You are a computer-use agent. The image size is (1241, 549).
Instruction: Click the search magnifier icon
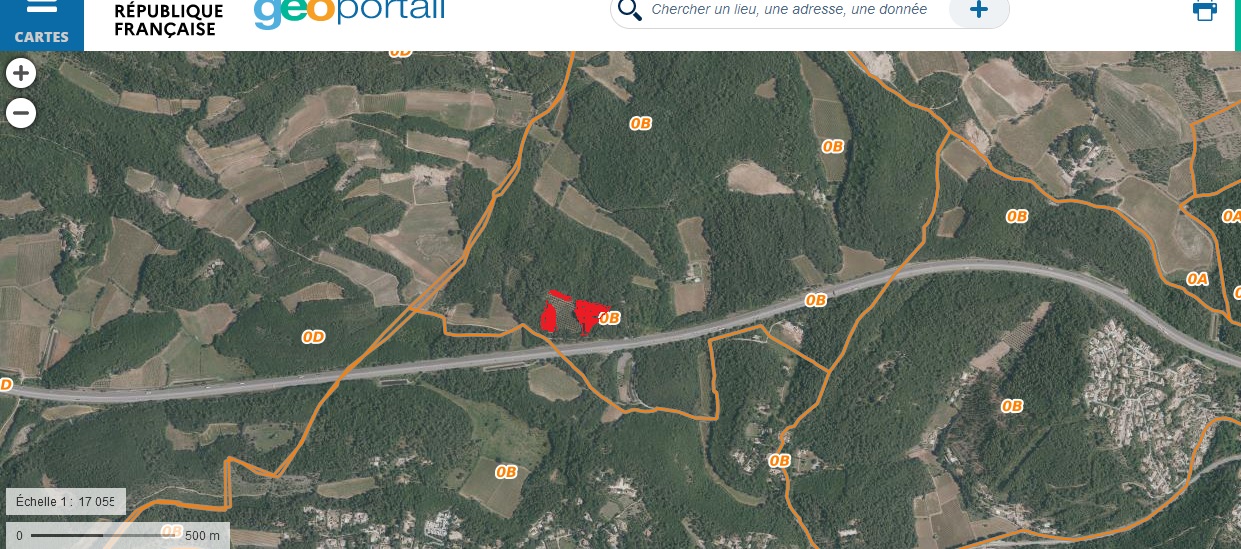[x=629, y=10]
